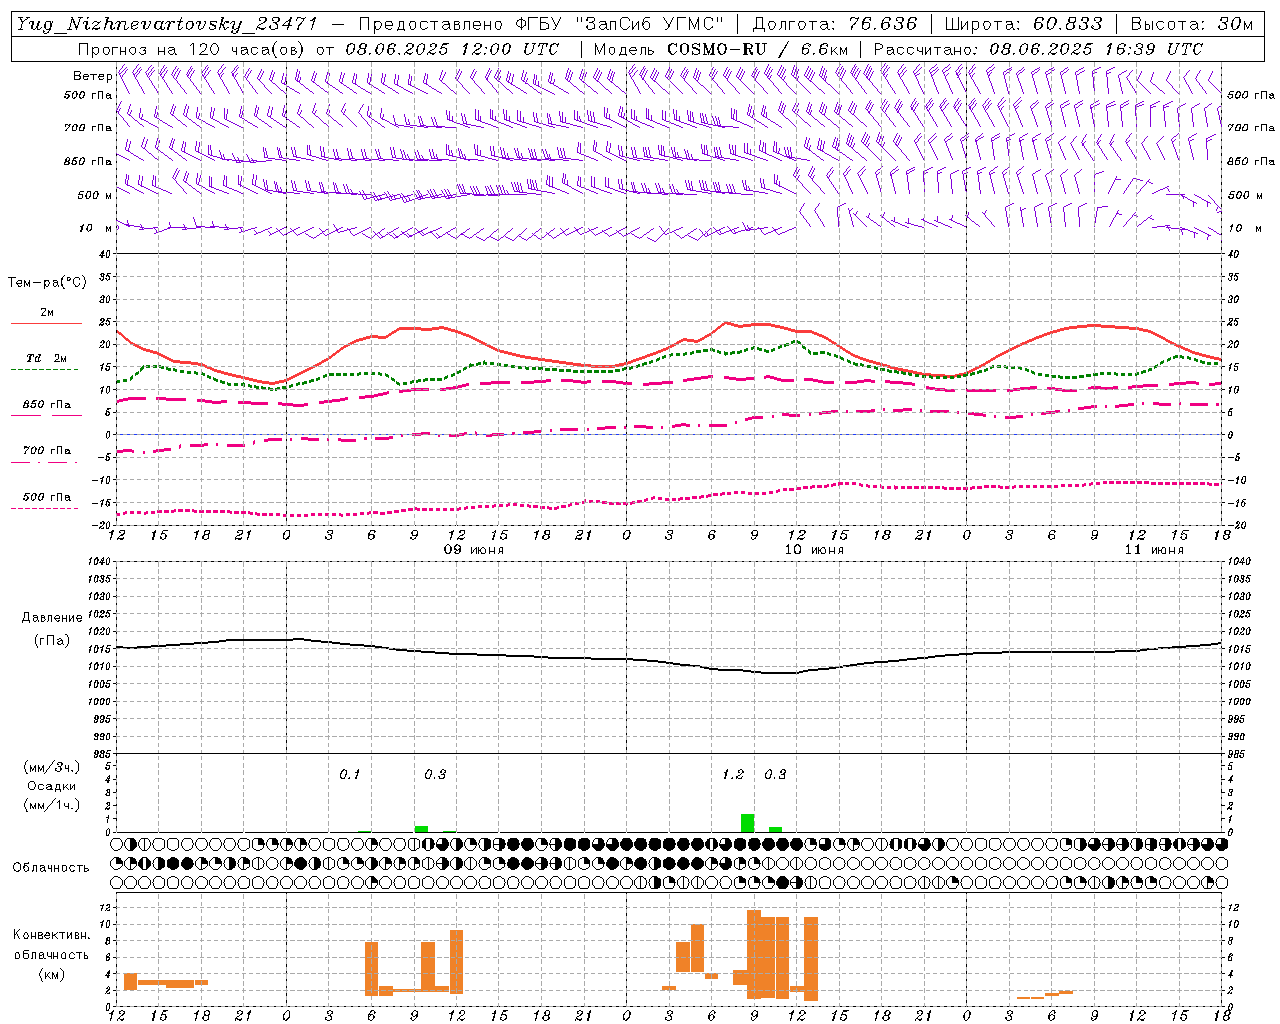Click the Широта: 60.833 value

(1024, 24)
